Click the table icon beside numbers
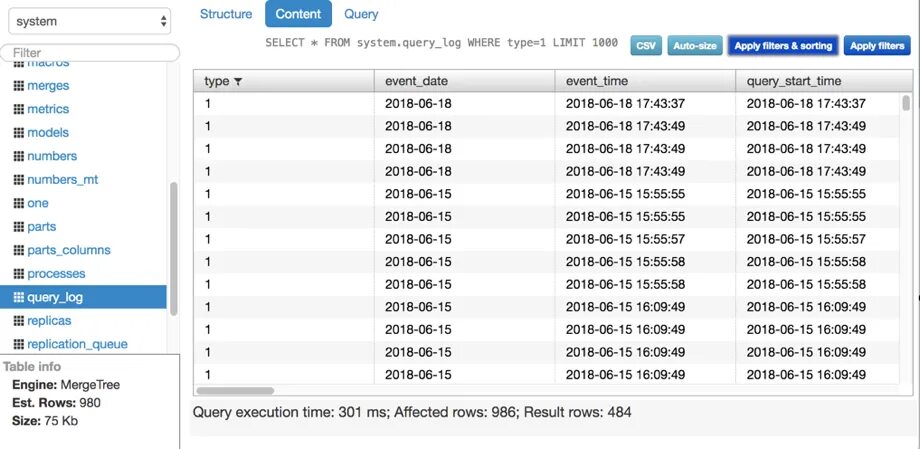The width and height of the screenshot is (920, 449). pos(18,156)
